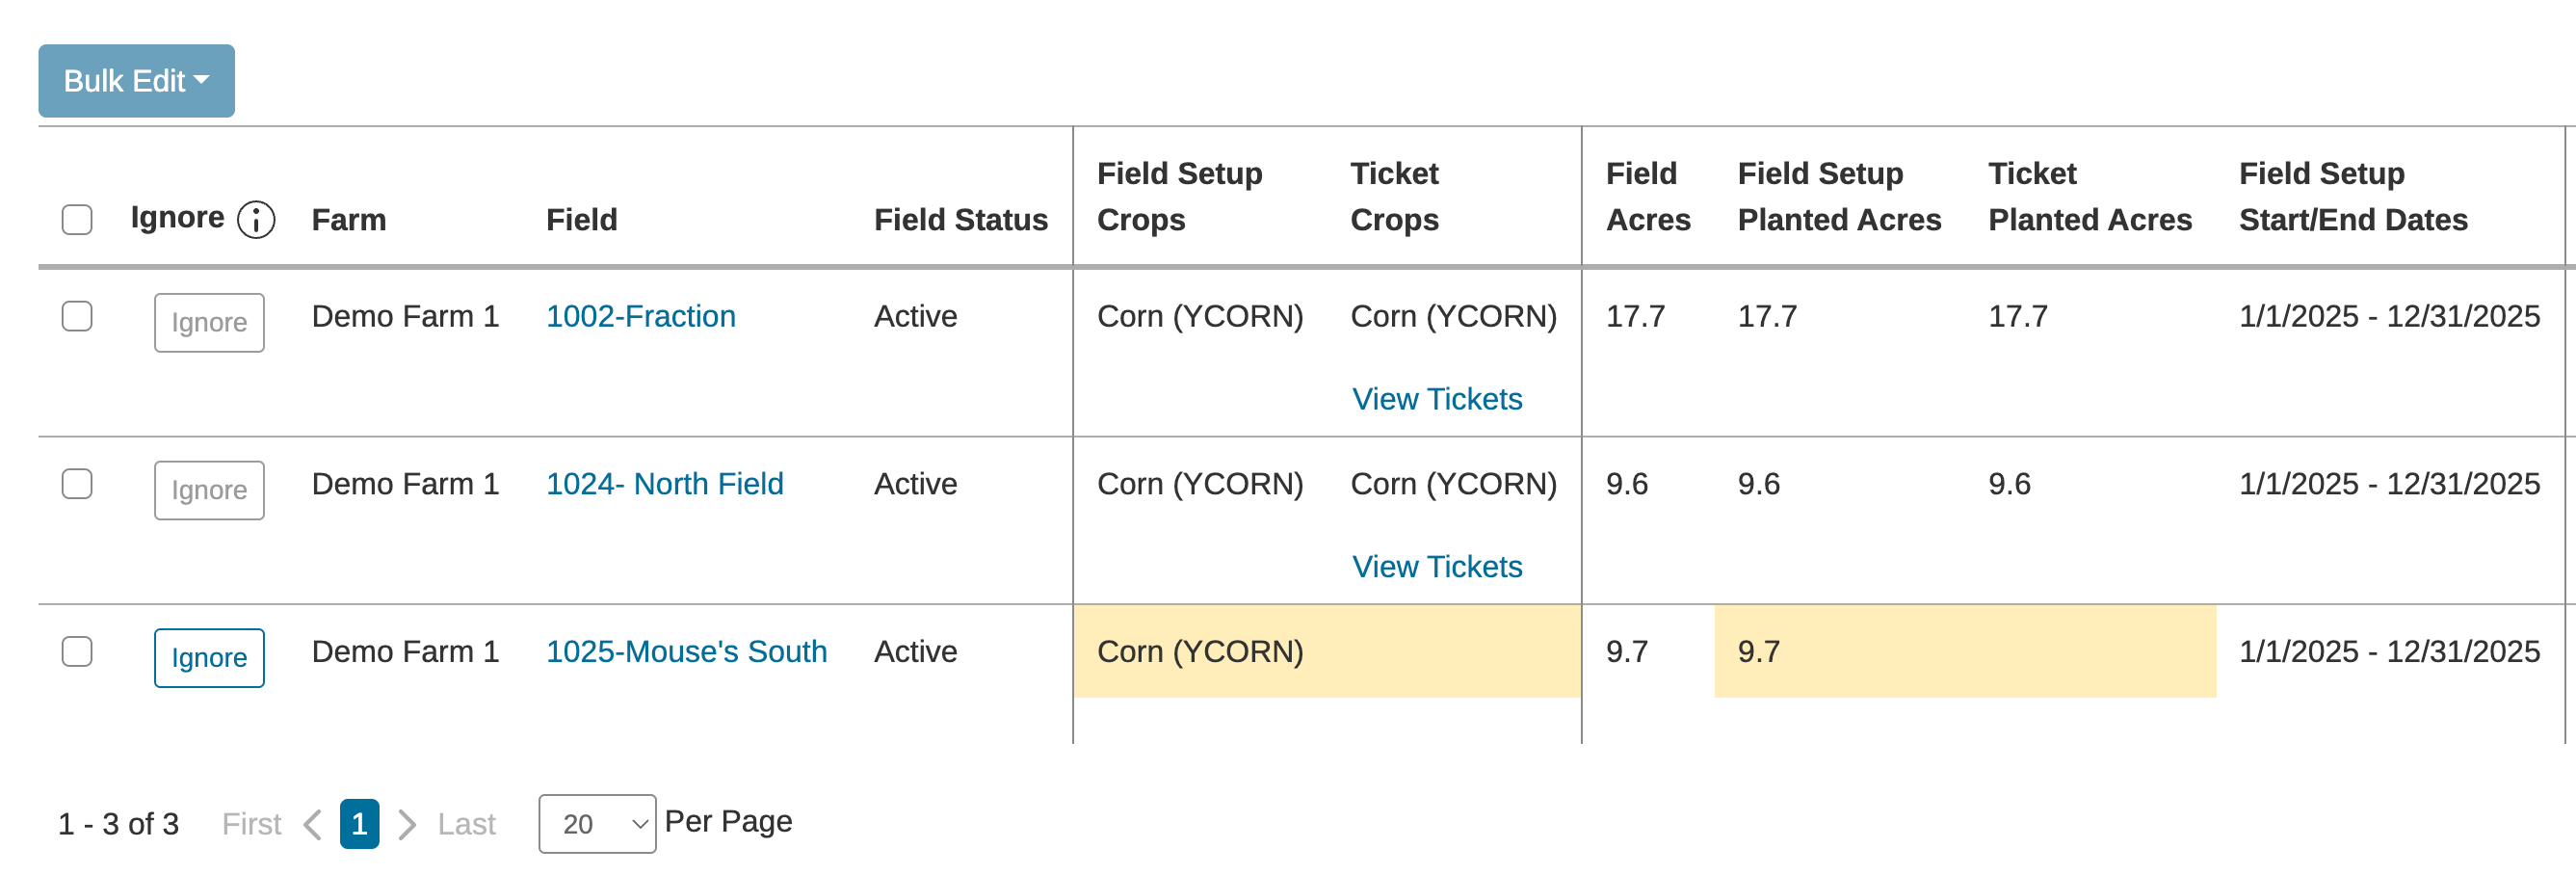Toggle the select-all header checkbox
The width and height of the screenshot is (2576, 875).
click(x=77, y=220)
